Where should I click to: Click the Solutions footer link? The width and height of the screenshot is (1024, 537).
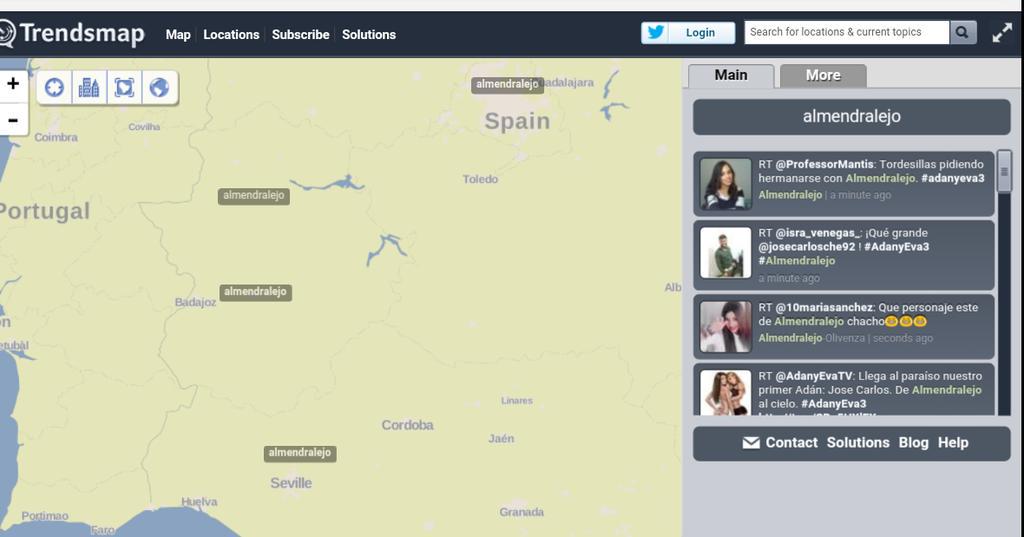(858, 443)
